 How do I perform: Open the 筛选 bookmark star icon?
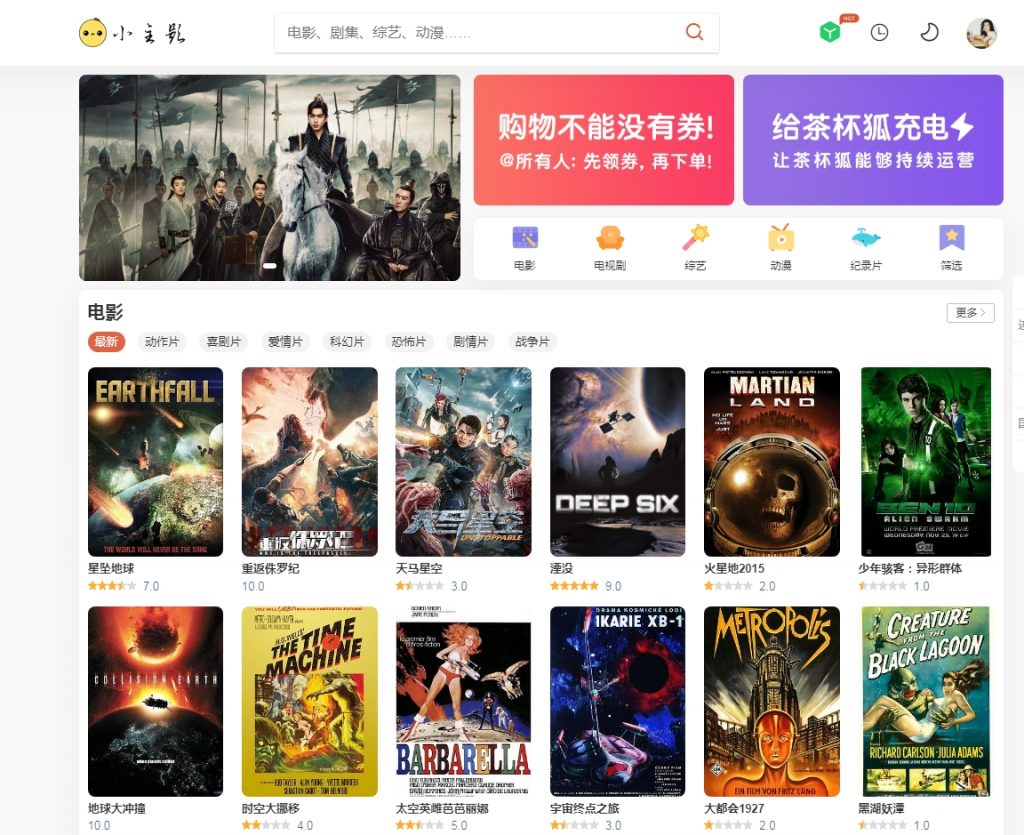point(952,238)
